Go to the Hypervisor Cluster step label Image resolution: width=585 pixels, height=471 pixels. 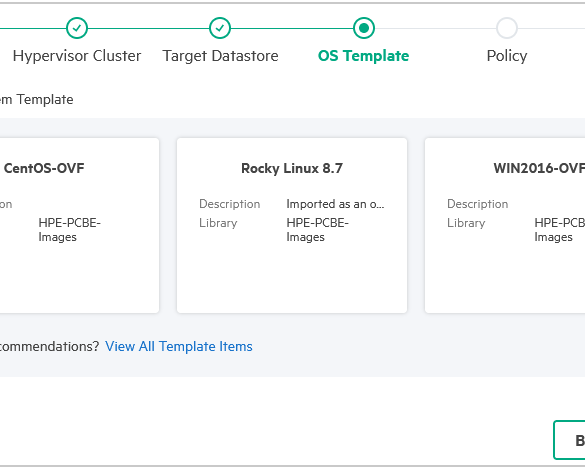(77, 56)
